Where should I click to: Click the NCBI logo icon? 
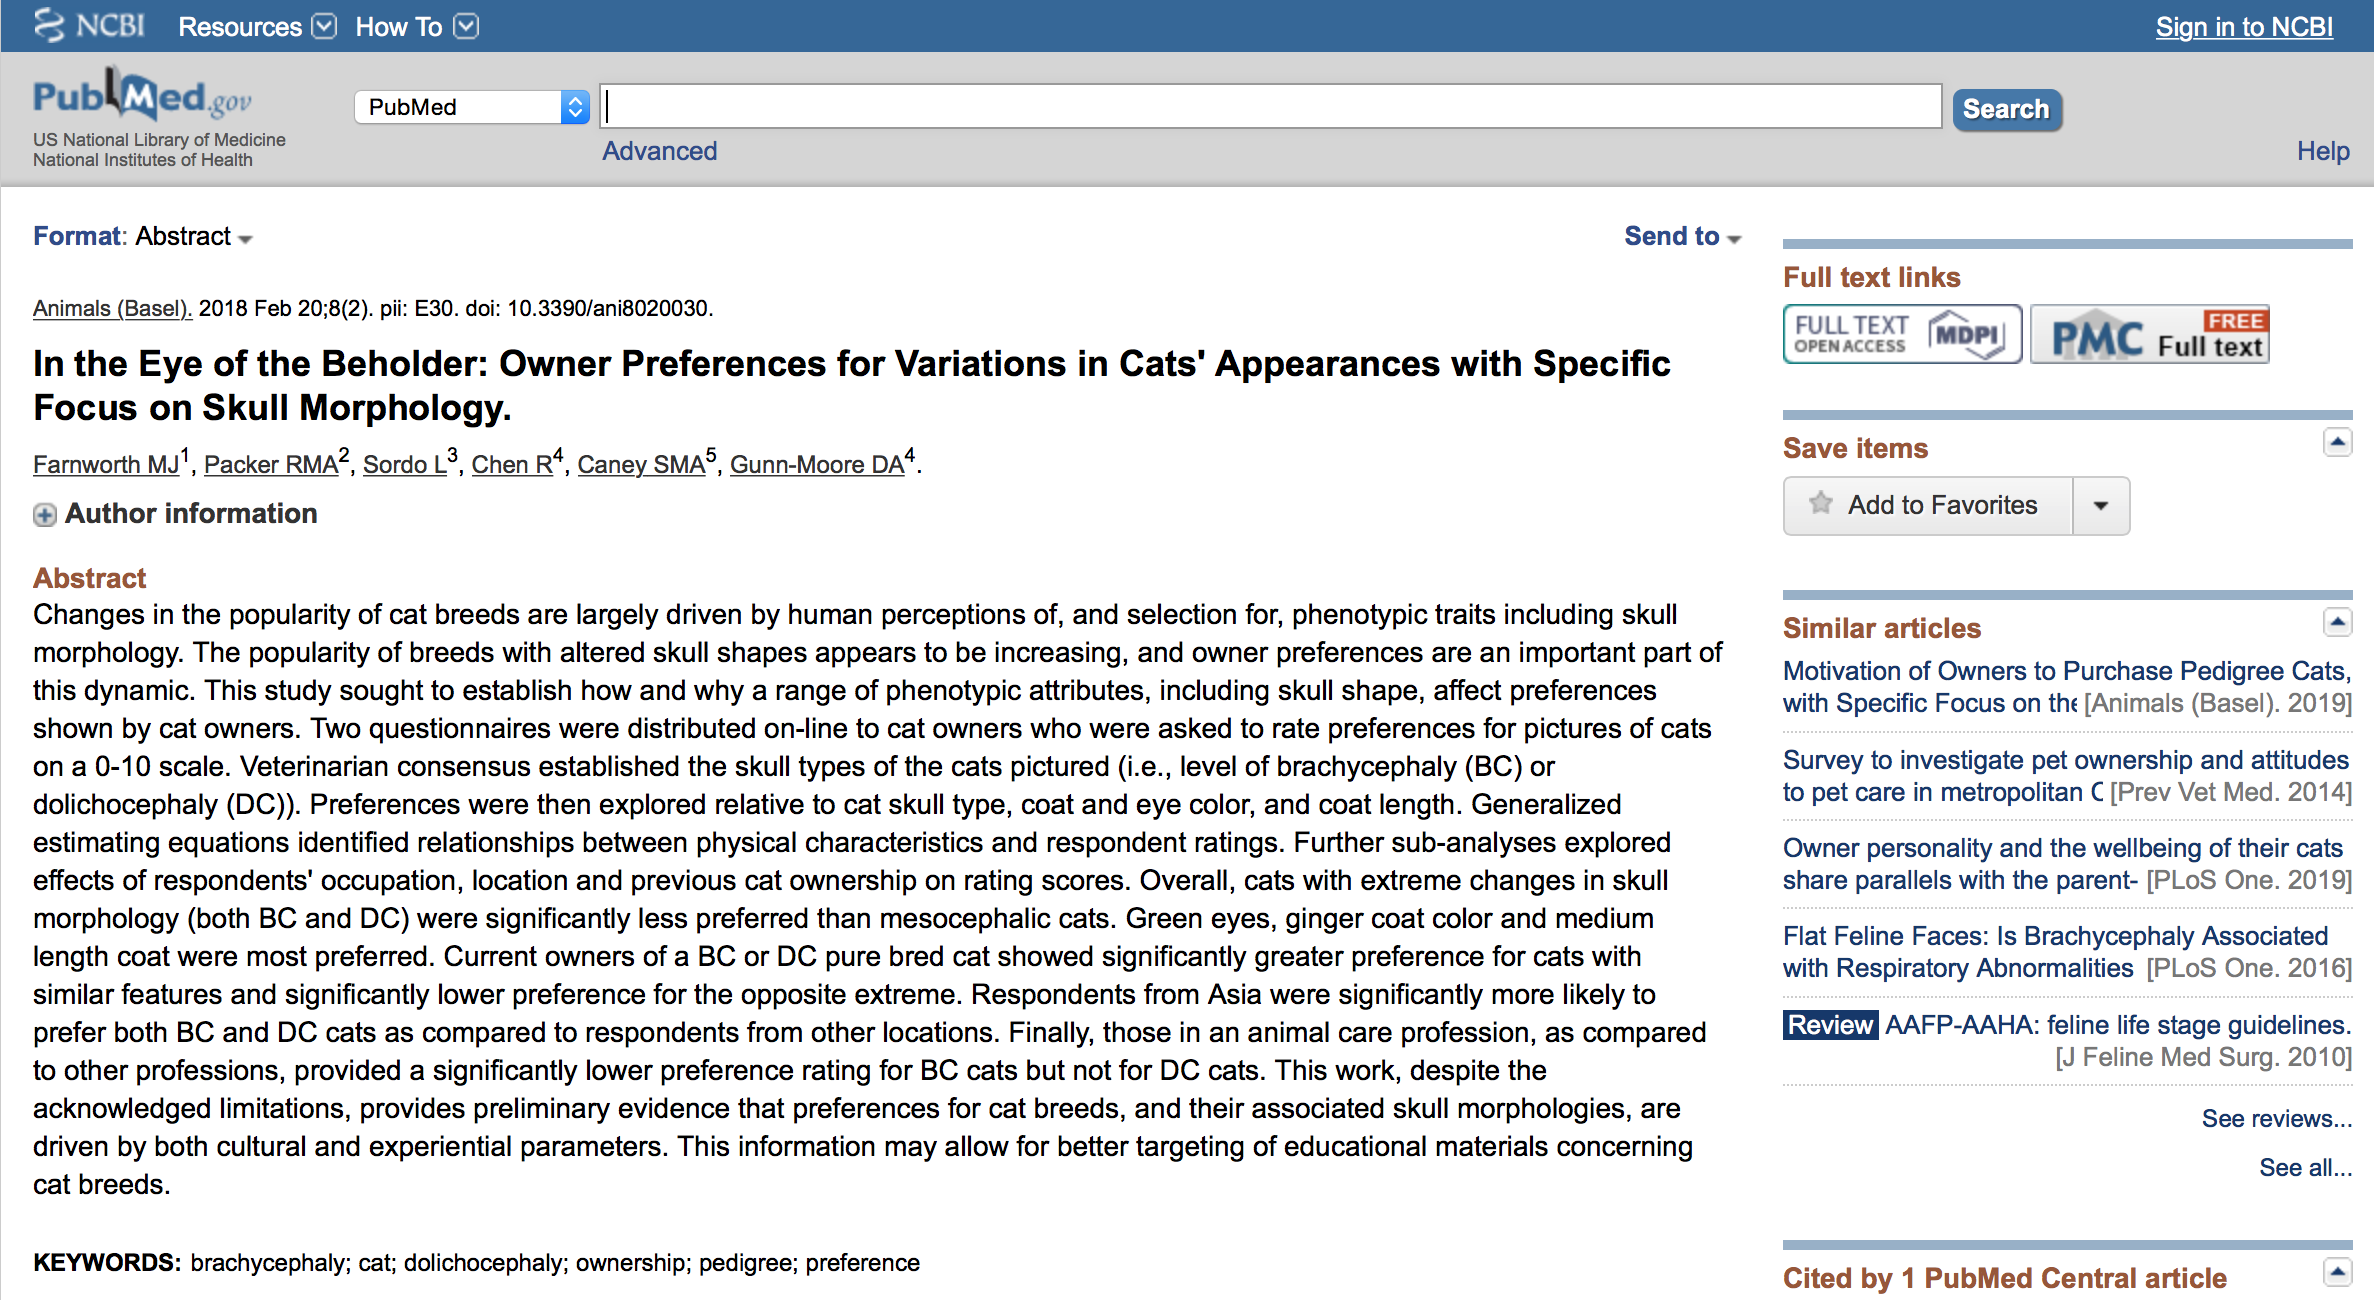(x=89, y=26)
